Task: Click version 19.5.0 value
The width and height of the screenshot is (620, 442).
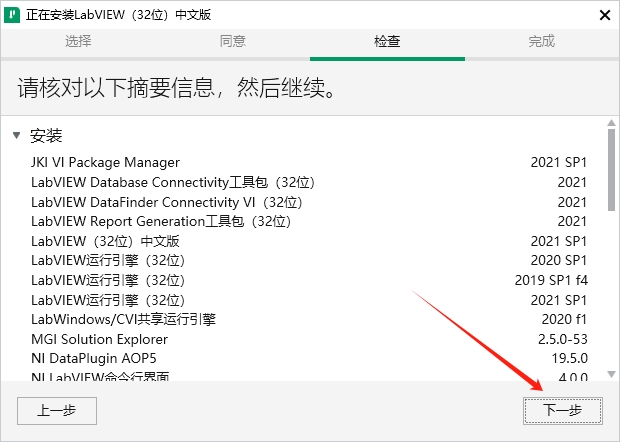Action: point(569,359)
